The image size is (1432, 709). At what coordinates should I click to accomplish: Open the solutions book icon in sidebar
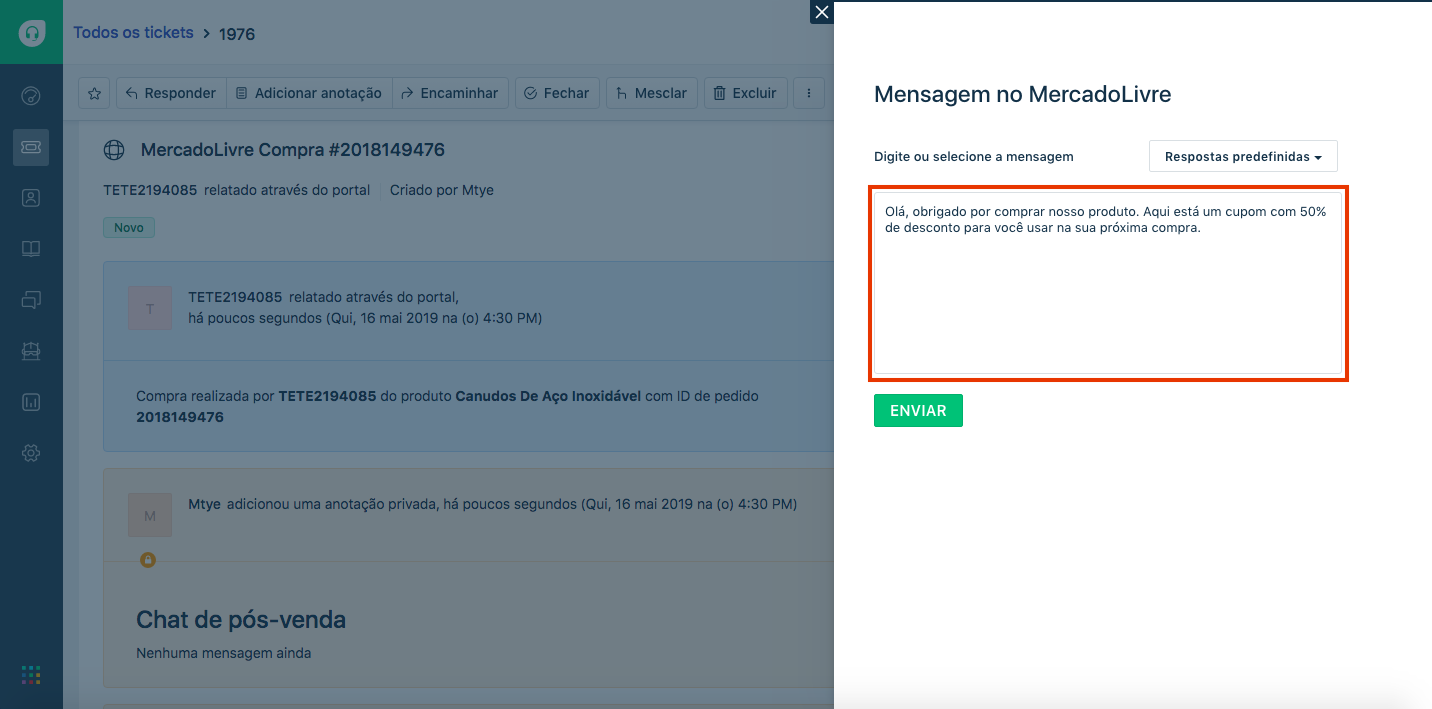31,249
